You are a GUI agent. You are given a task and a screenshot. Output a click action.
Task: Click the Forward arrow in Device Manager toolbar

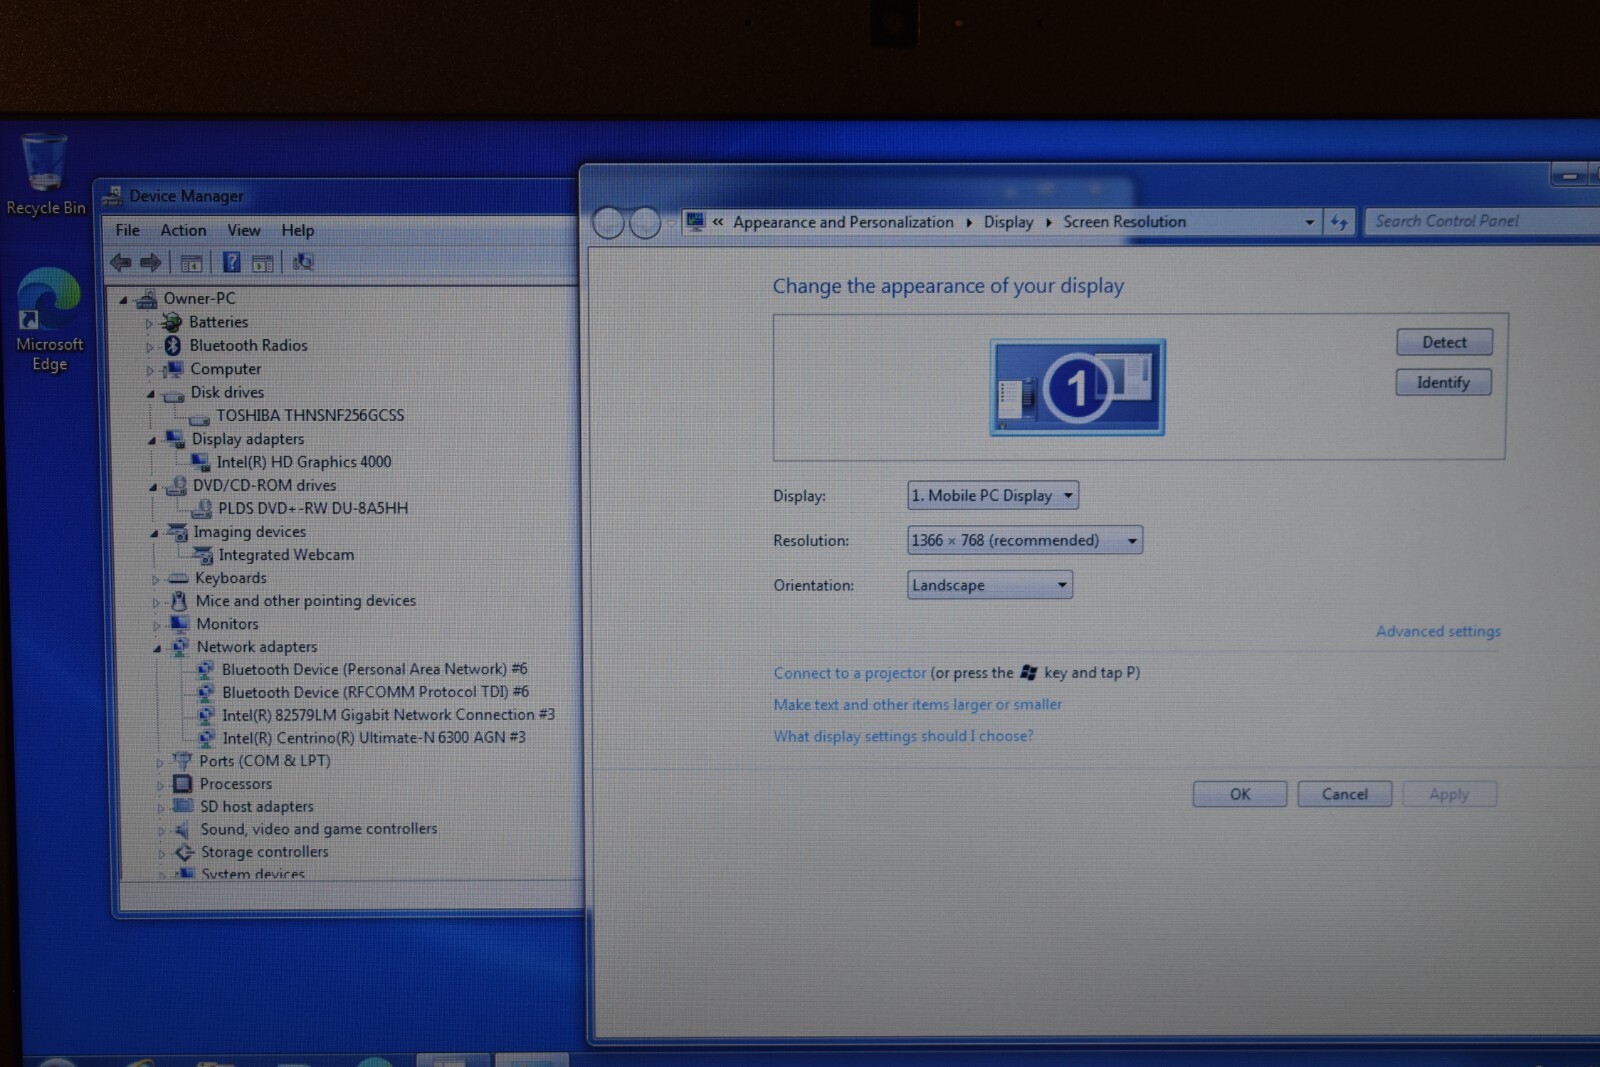[x=151, y=263]
